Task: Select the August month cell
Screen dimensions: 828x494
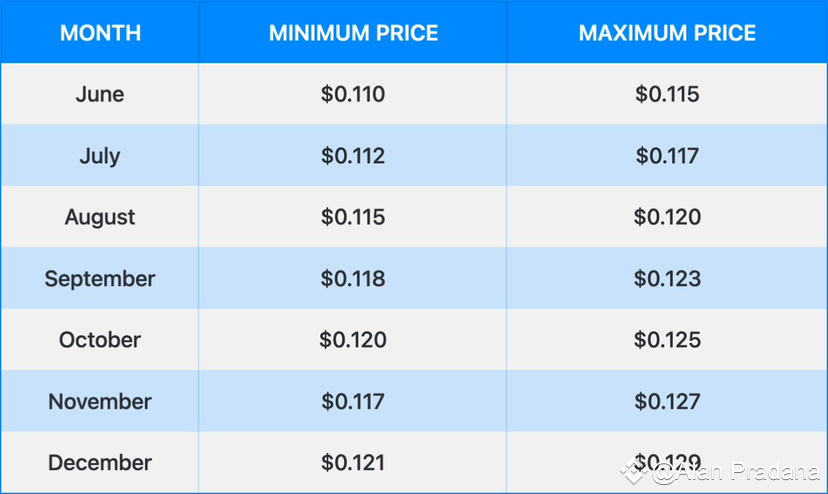Action: tap(100, 217)
